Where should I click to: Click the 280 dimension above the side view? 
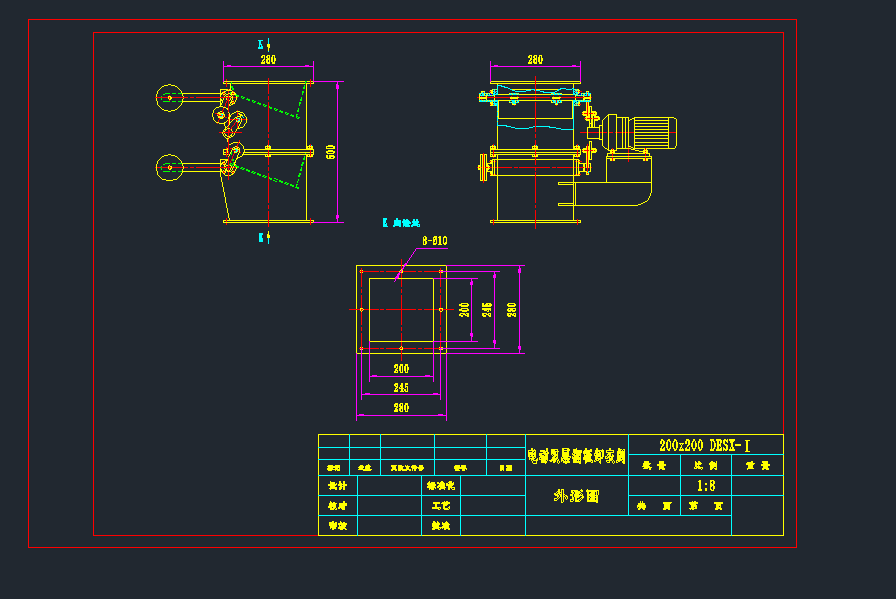[x=535, y=60]
